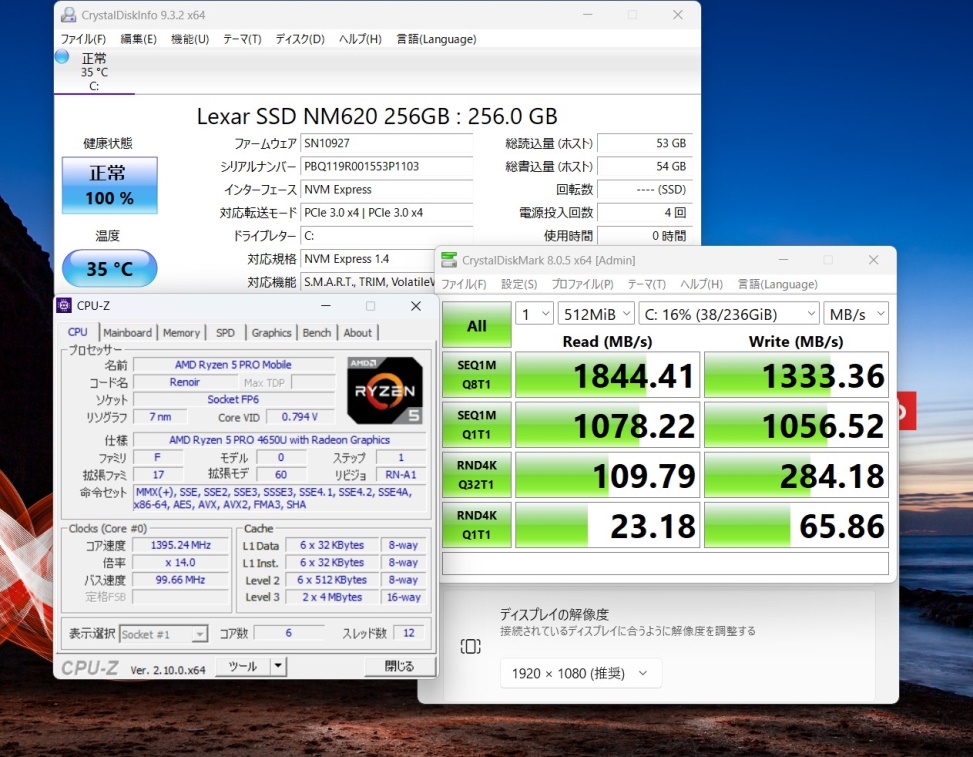The height and width of the screenshot is (757, 973).
Task: Click the total host reads 53 GB value
Action: tap(644, 143)
